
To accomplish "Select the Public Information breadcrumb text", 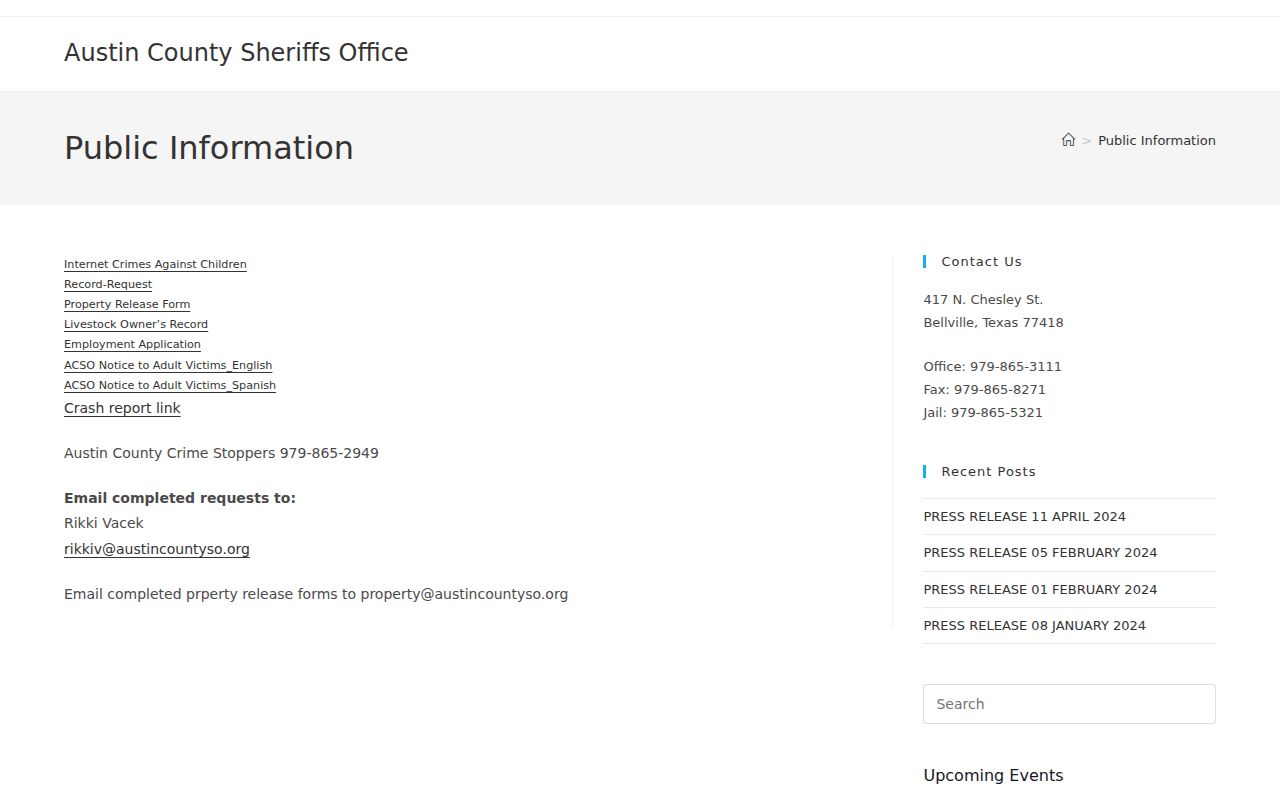I will click(1157, 141).
